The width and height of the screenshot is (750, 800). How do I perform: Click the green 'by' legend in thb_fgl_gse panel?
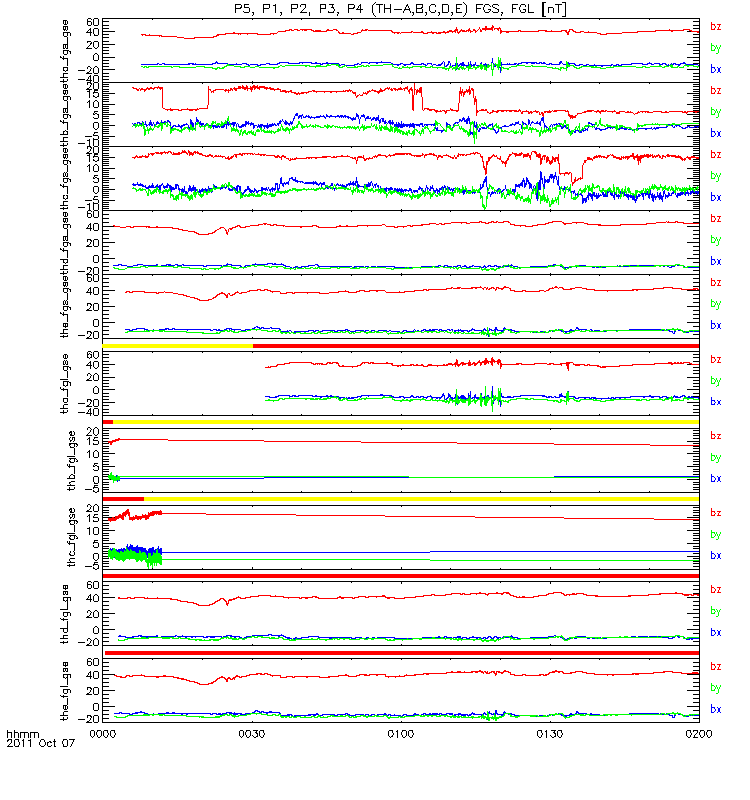pos(716,458)
